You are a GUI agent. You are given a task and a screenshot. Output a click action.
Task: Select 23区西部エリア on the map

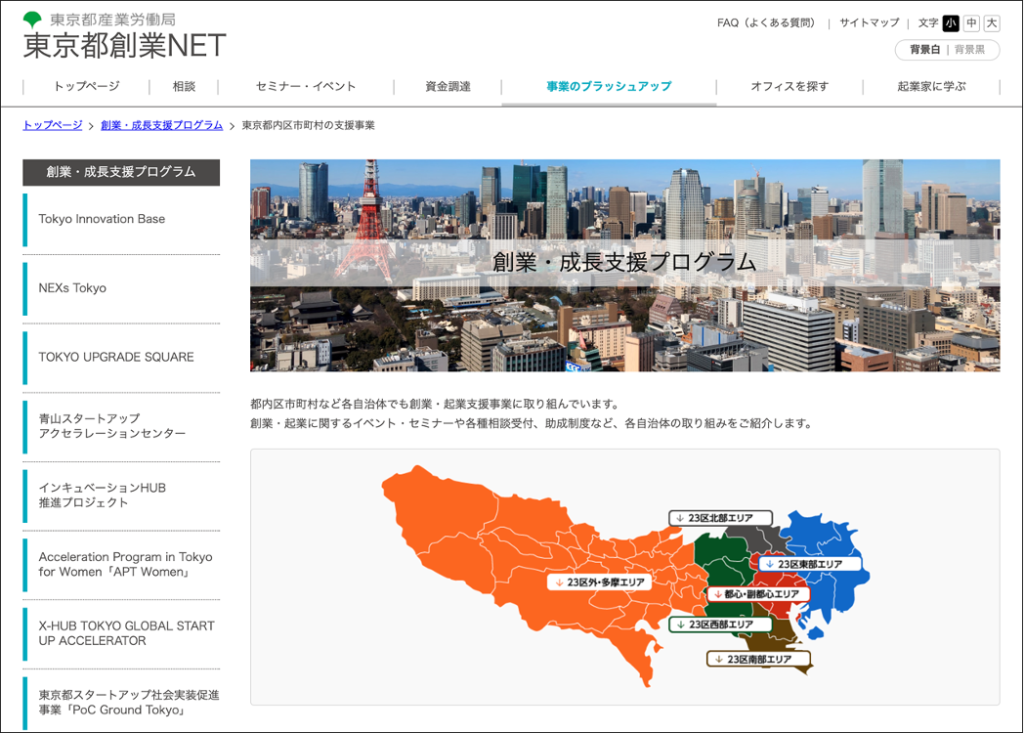pos(714,625)
